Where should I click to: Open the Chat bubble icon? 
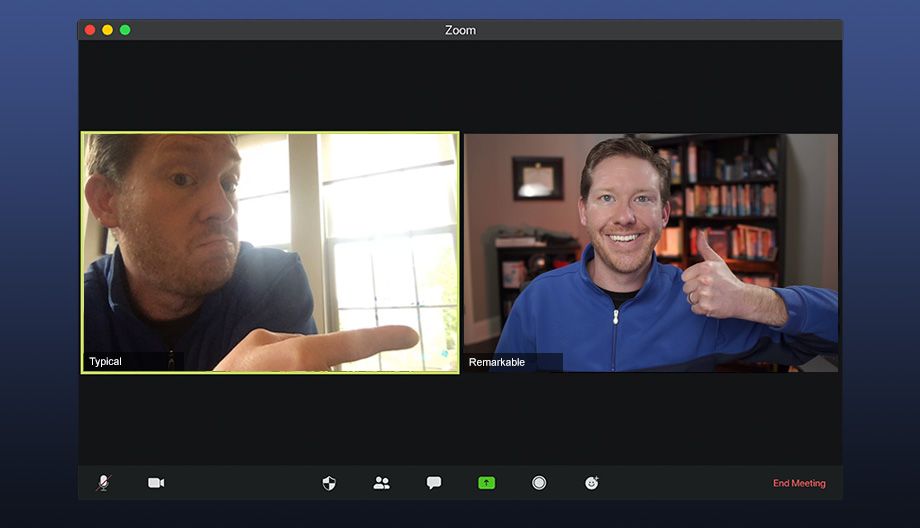(x=434, y=483)
